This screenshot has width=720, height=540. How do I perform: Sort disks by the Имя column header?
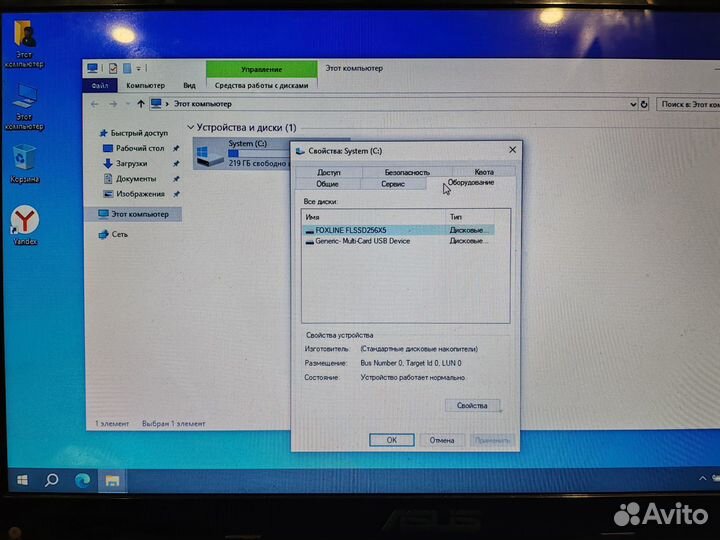pyautogui.click(x=373, y=217)
